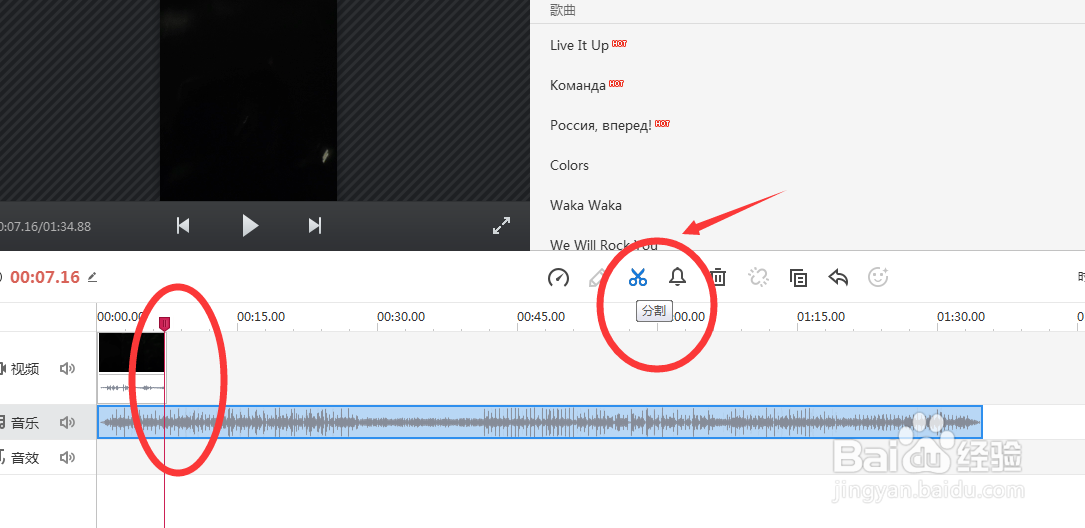Screen dimensions: 1085x528
Task: Select the 音效 track label
Action: coord(25,458)
